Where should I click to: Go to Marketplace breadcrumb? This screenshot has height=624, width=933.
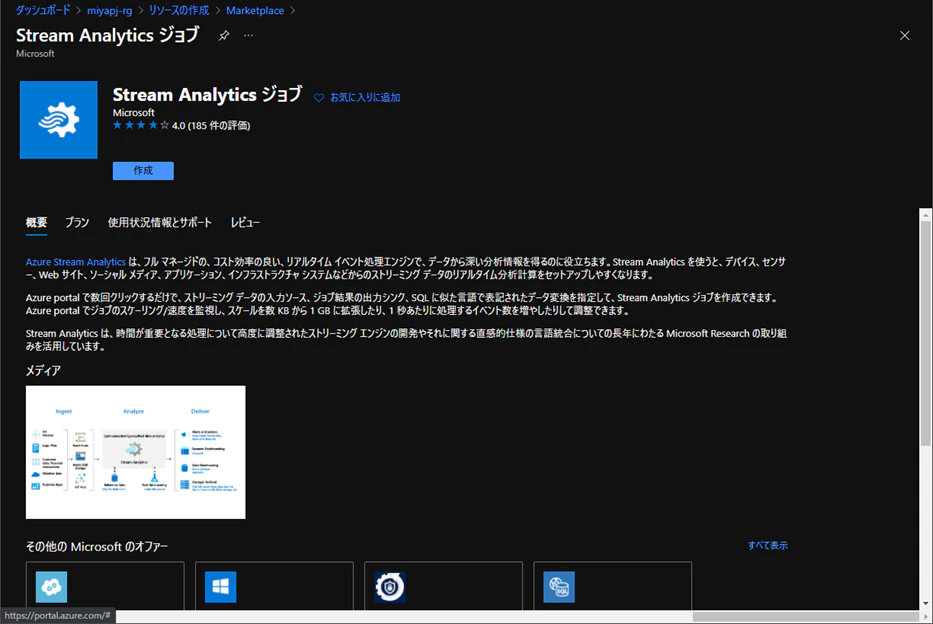255,10
